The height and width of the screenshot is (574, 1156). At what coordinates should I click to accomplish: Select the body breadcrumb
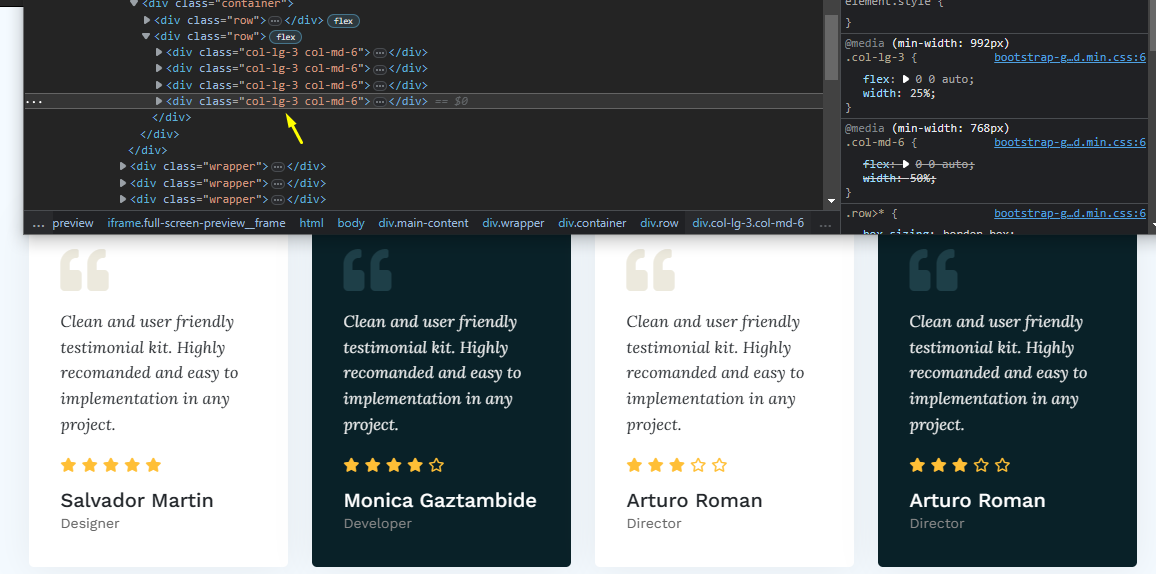[x=351, y=223]
